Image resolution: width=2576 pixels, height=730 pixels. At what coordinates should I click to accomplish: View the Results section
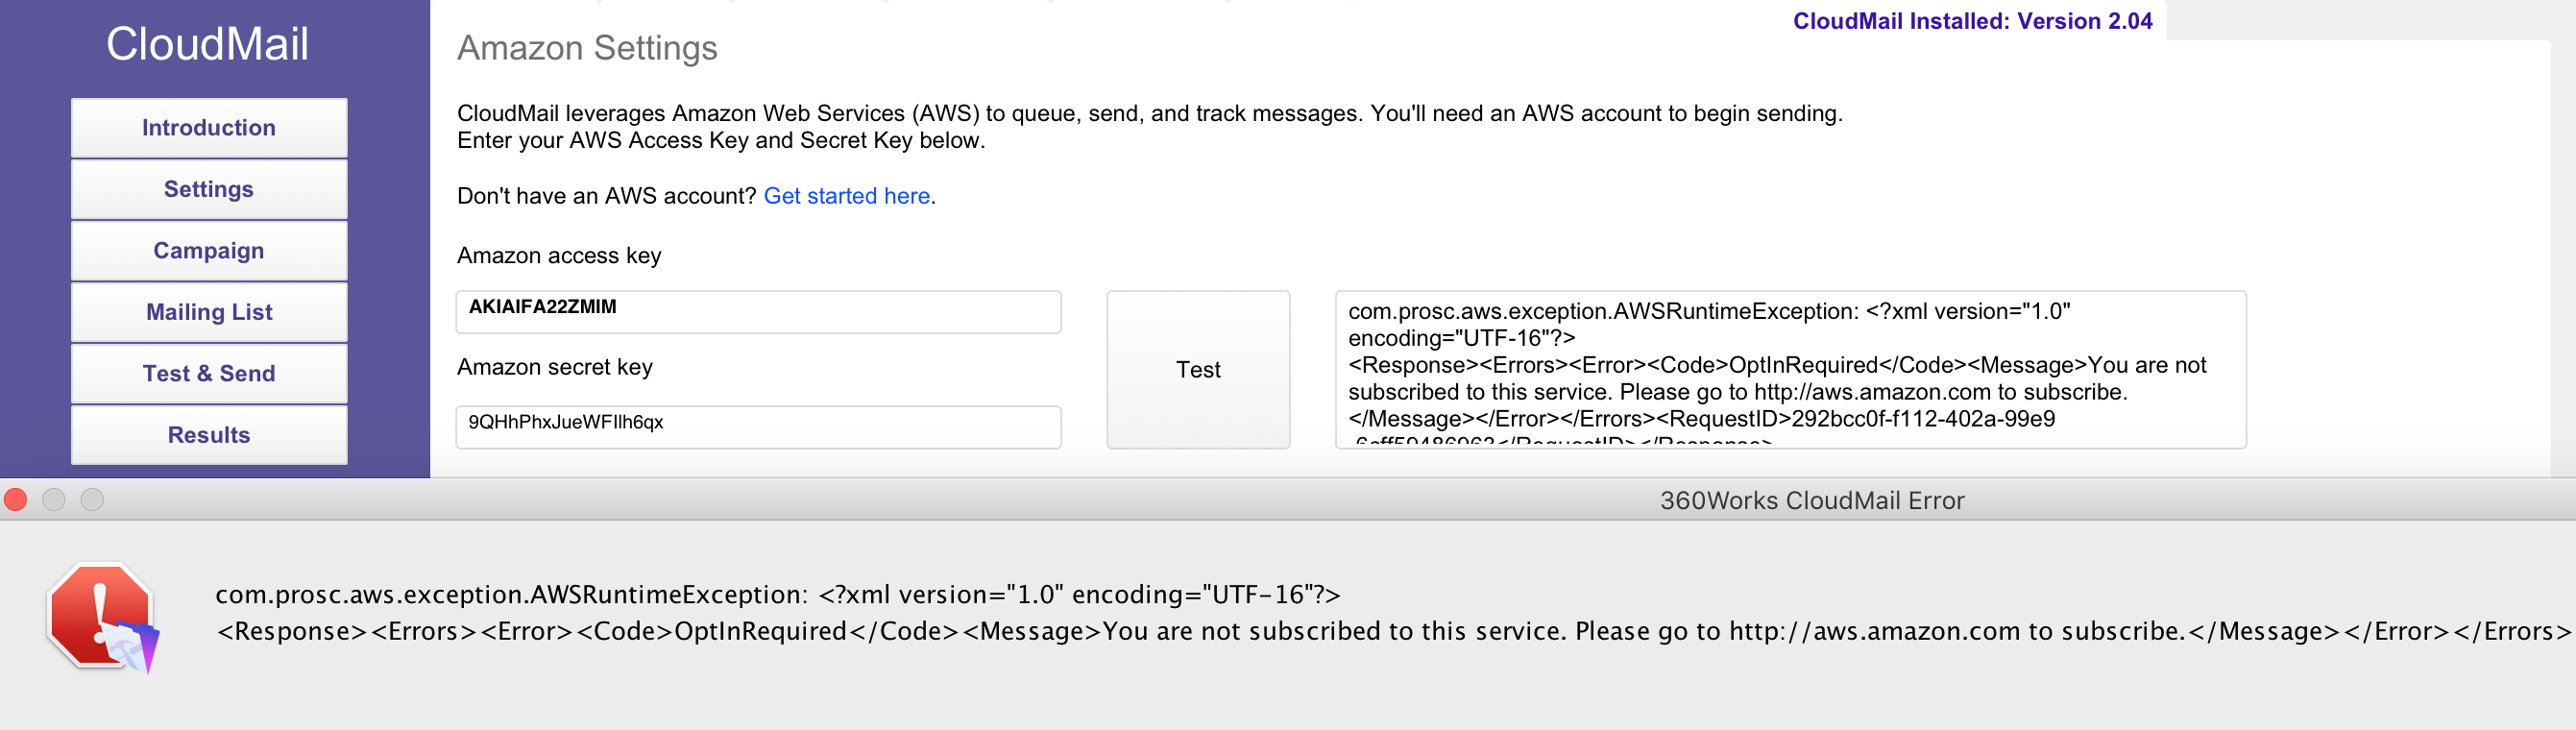pyautogui.click(x=209, y=435)
